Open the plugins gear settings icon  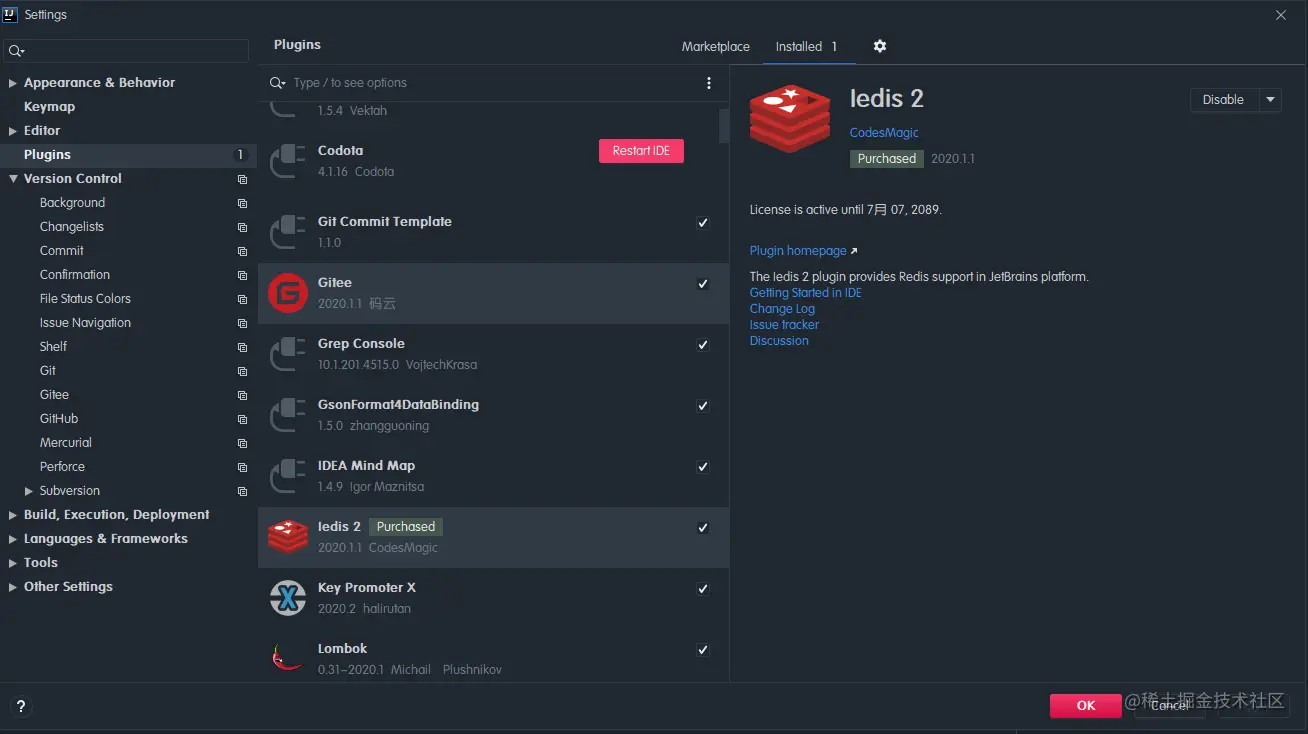[880, 46]
